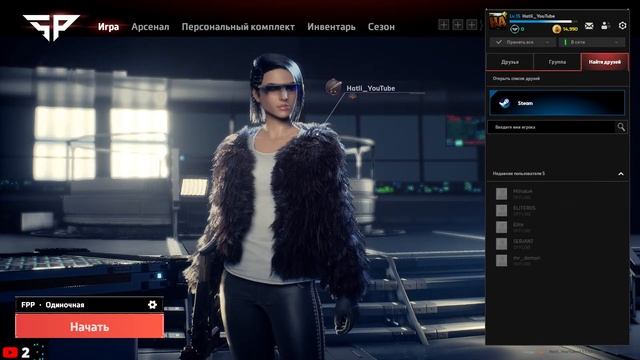Viewport: 640px width, 360px height.
Task: Switch to the Друзья tab
Action: pyautogui.click(x=510, y=62)
